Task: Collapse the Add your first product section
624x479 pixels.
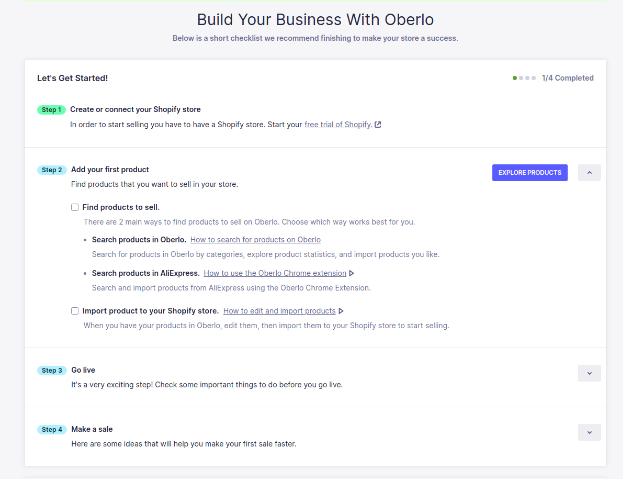Action: coord(589,172)
